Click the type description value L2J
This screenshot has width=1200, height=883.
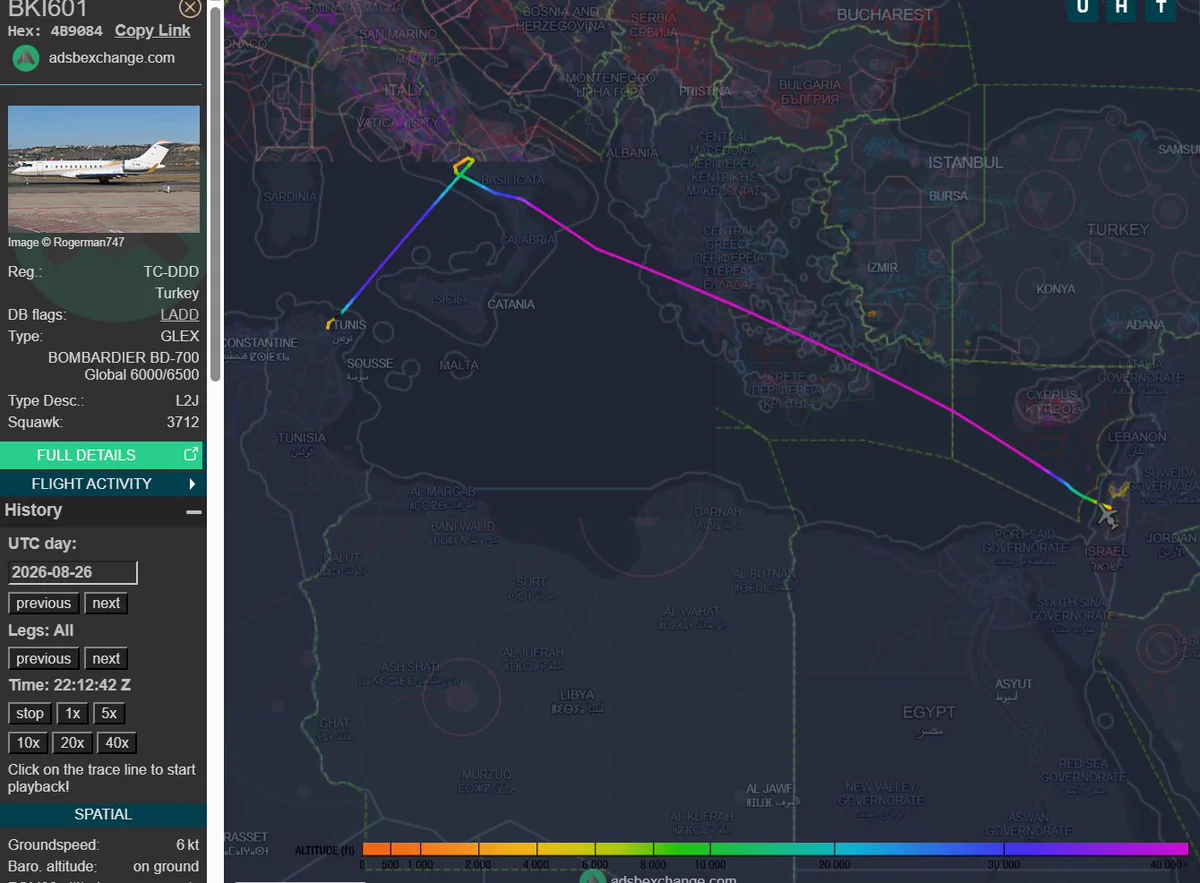tap(187, 401)
